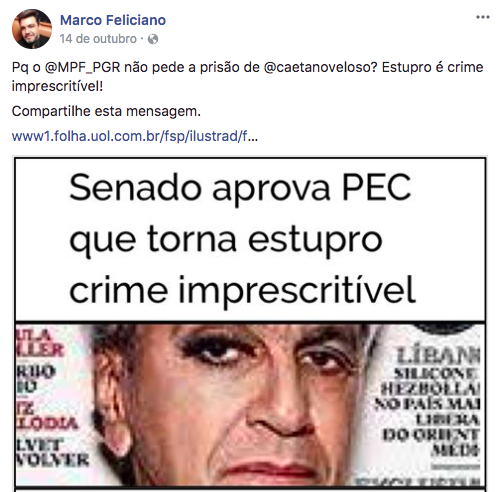The height and width of the screenshot is (492, 498).
Task: Open the "14 de outubro" post timestamp
Action: (98, 39)
